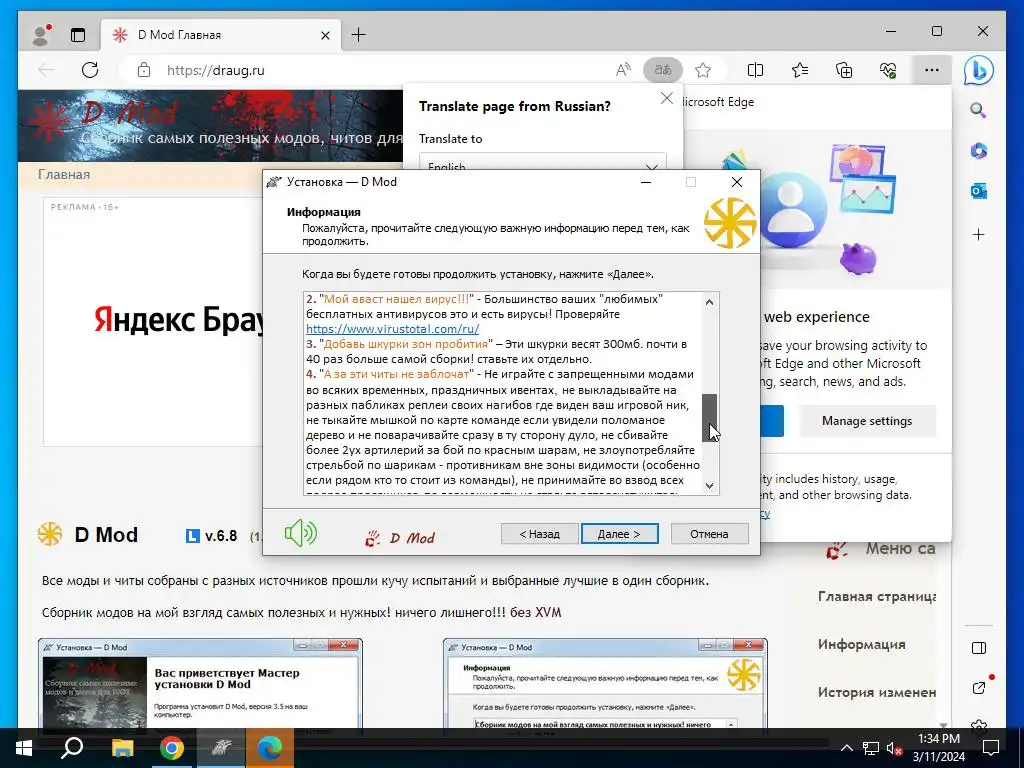
Task: Open the tab actions menu icon
Action: [x=78, y=35]
